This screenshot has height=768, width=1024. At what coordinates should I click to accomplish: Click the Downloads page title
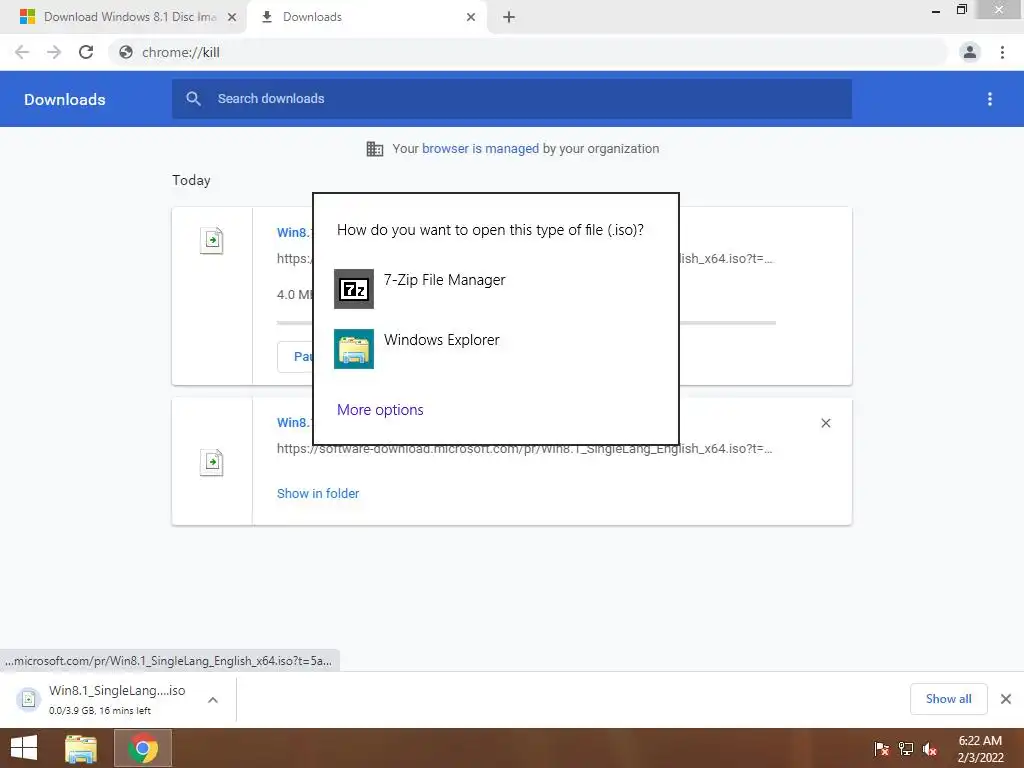[x=65, y=99]
